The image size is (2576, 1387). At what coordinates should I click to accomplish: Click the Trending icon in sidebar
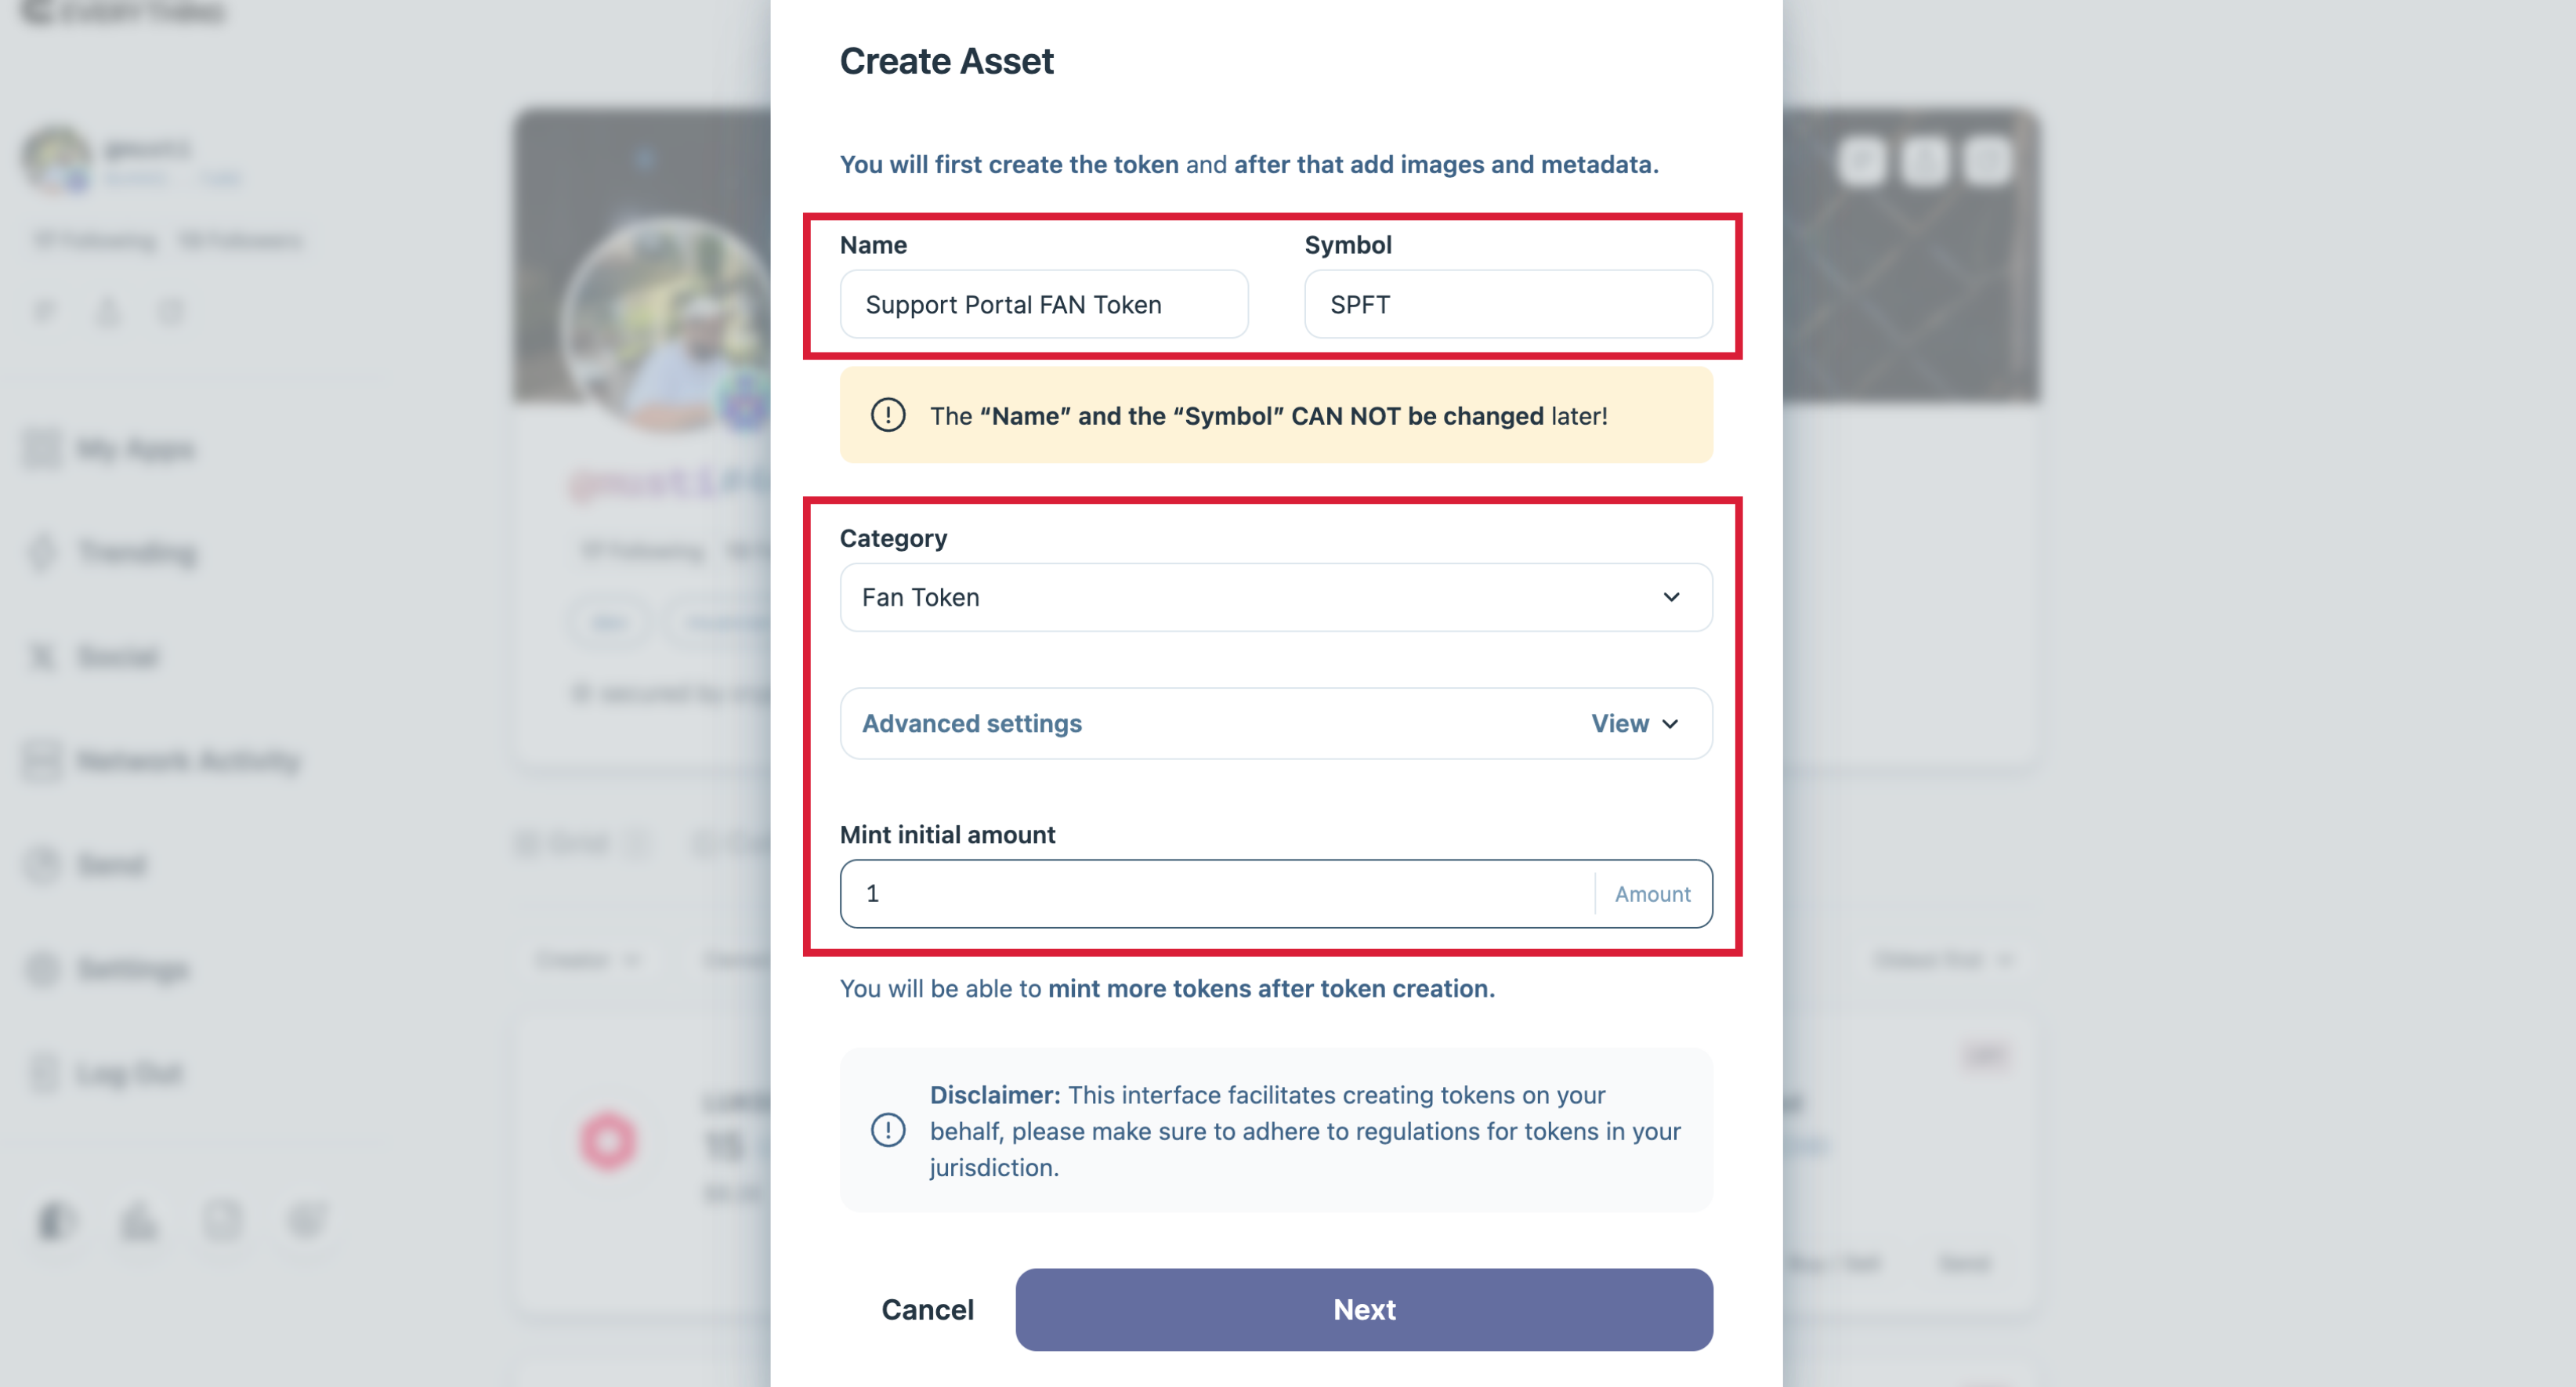[x=43, y=552]
